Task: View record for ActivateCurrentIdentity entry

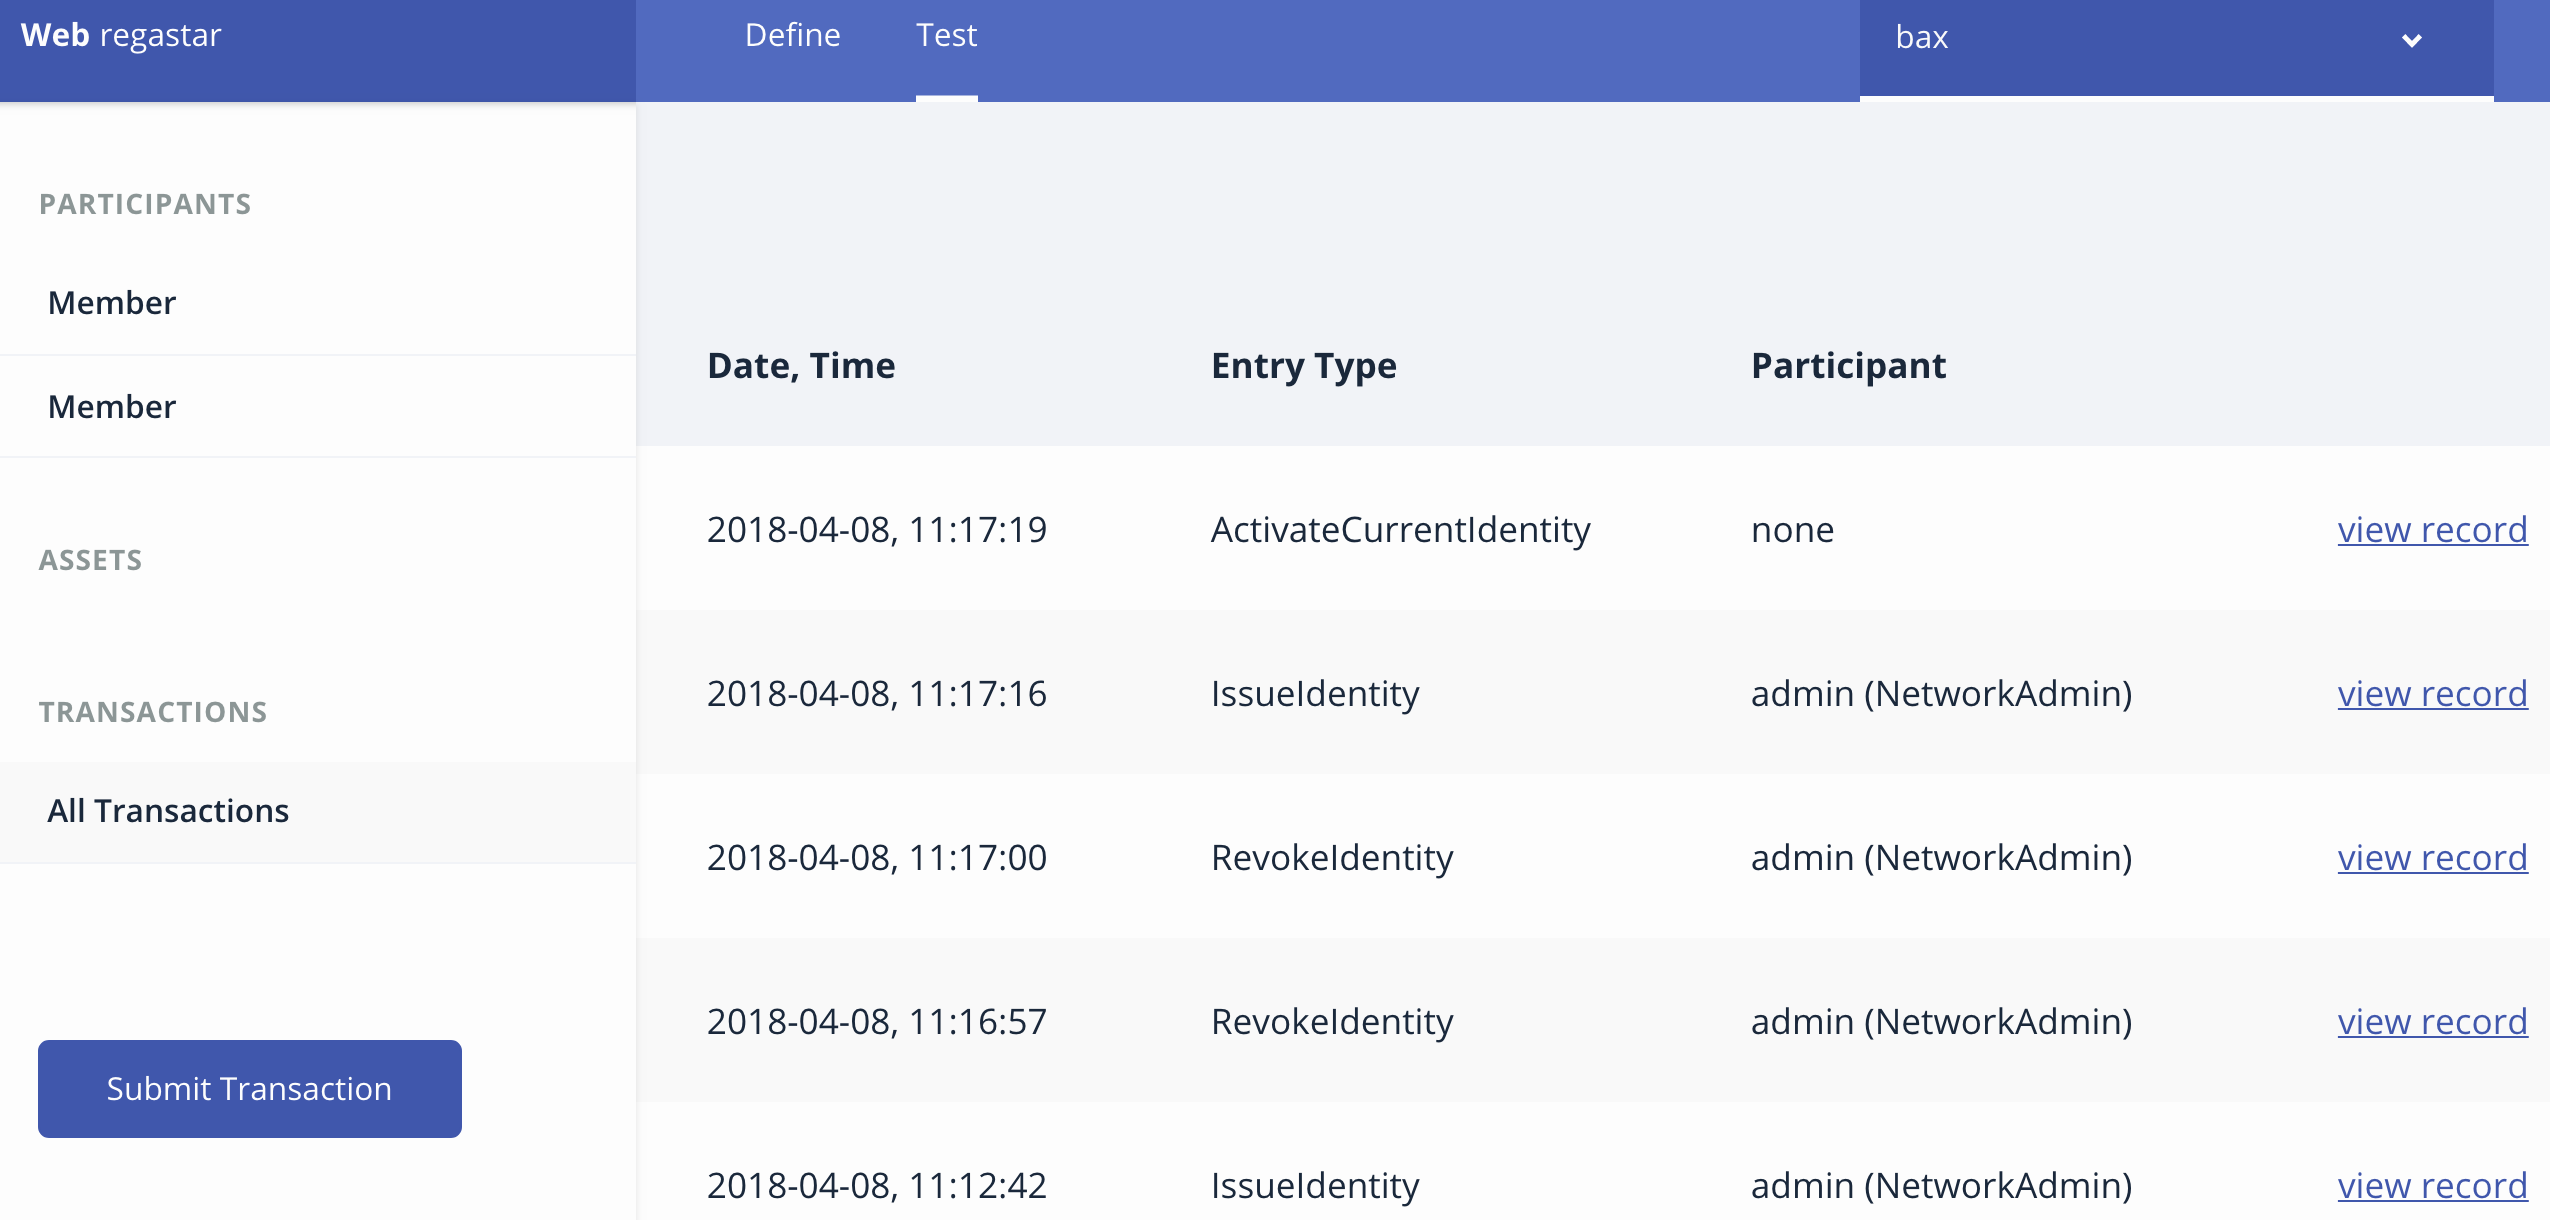Action: click(x=2431, y=530)
